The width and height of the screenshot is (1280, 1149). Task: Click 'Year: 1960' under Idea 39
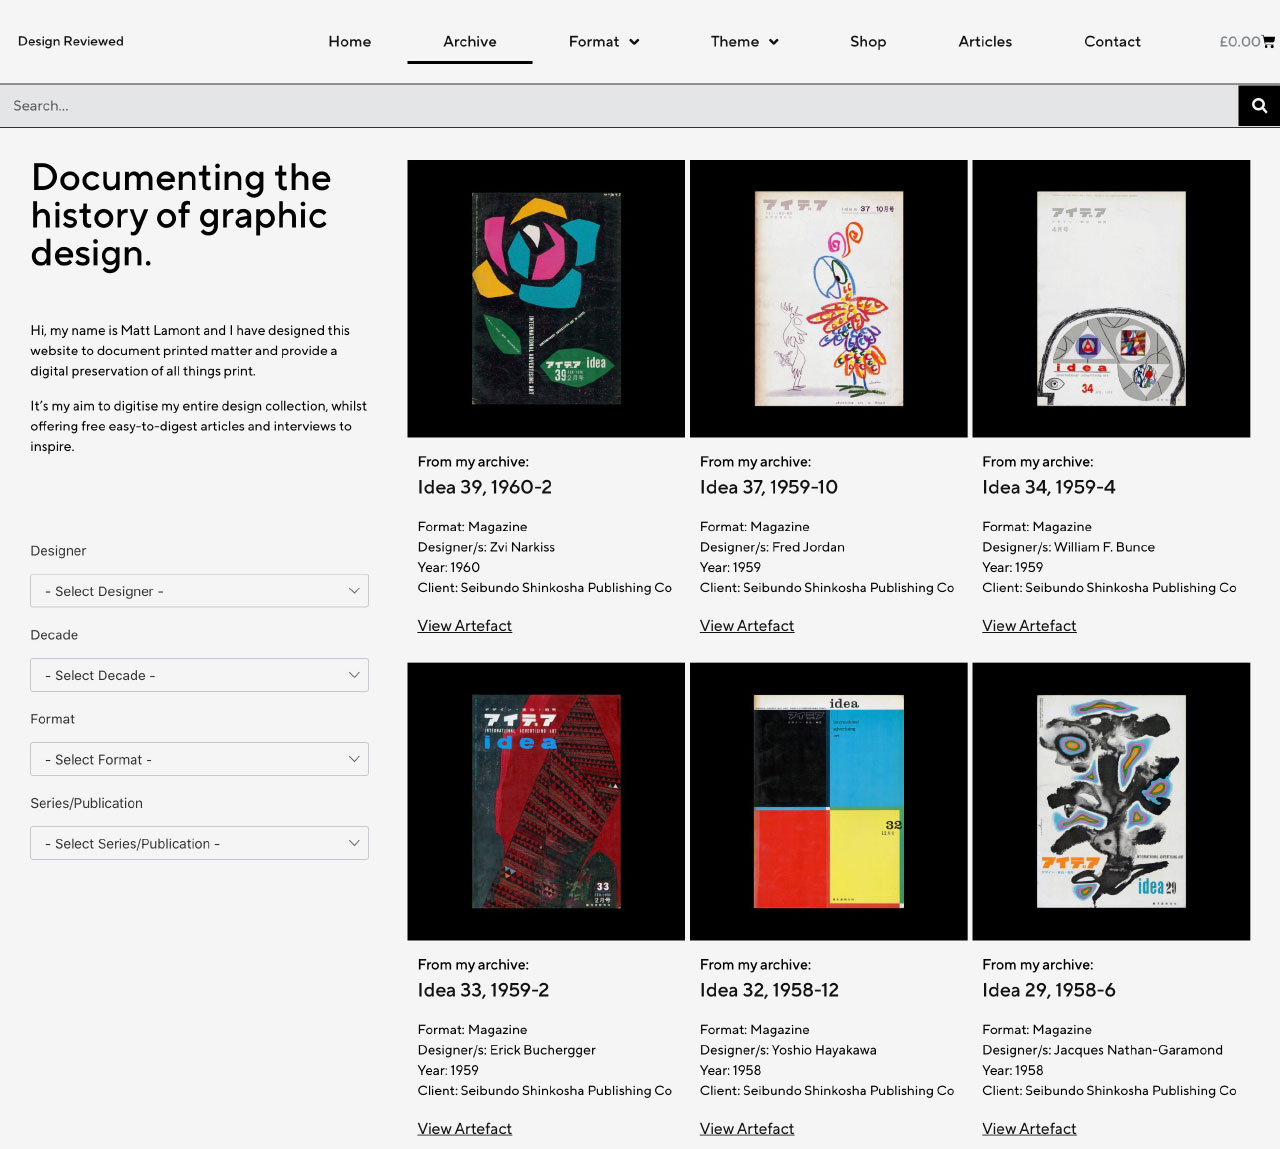point(449,567)
